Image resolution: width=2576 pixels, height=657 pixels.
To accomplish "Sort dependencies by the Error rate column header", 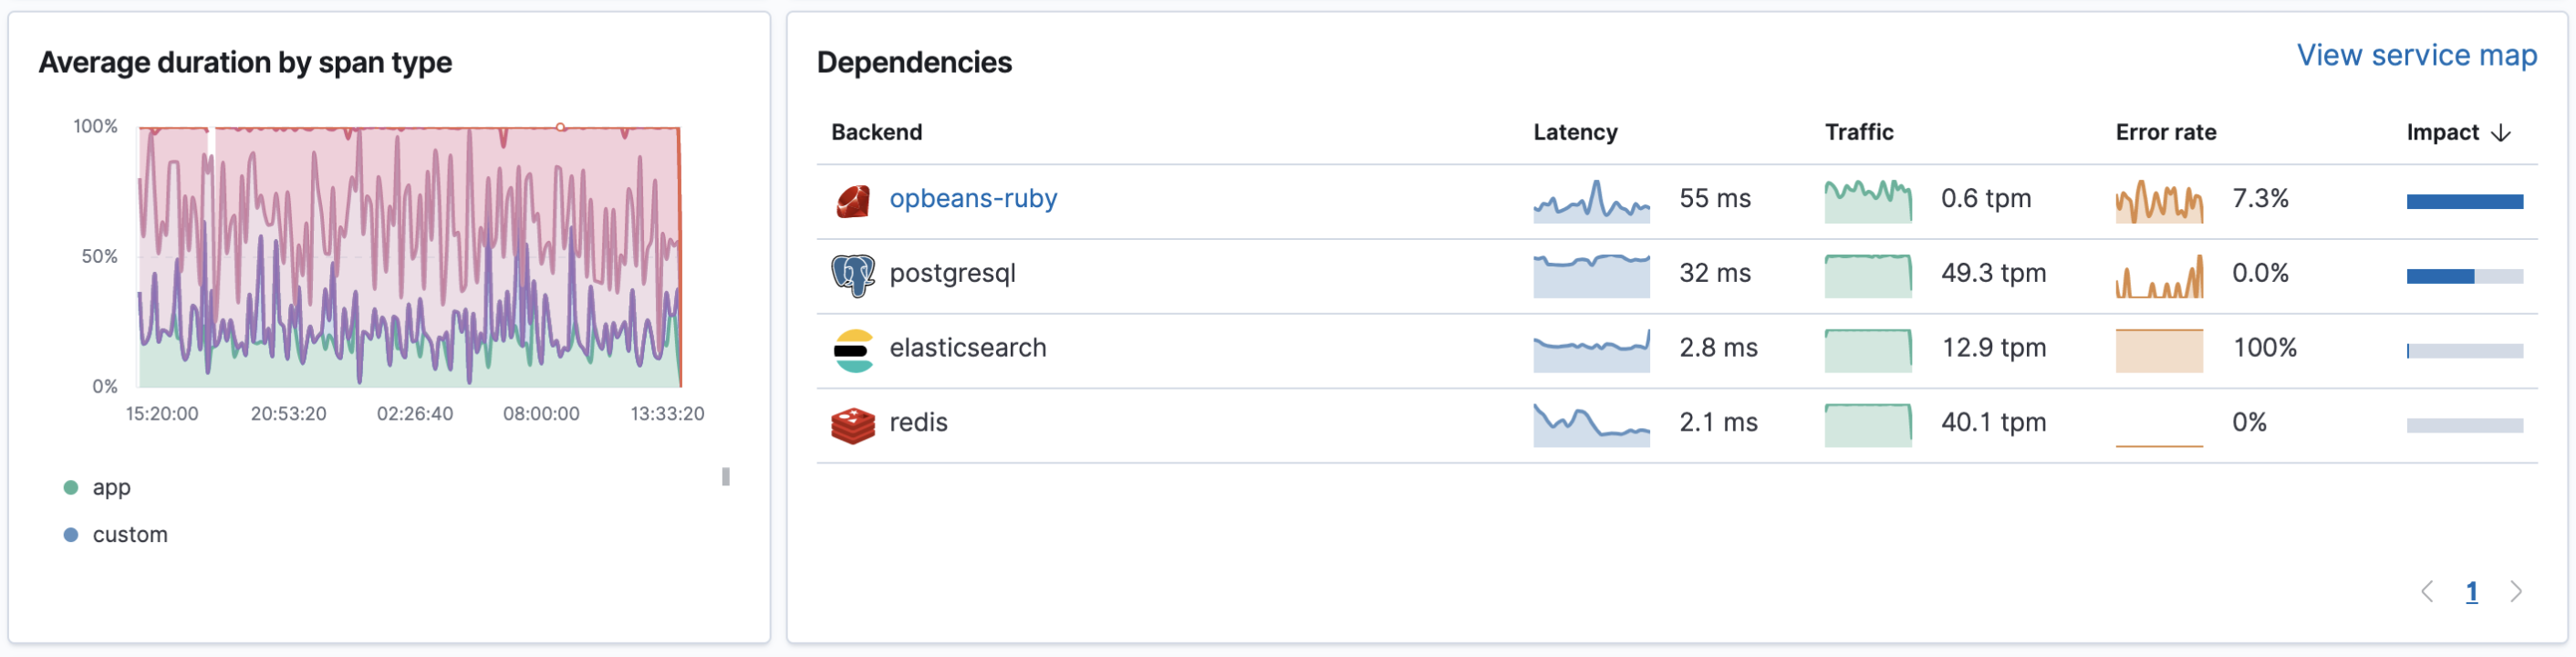I will [x=2165, y=133].
